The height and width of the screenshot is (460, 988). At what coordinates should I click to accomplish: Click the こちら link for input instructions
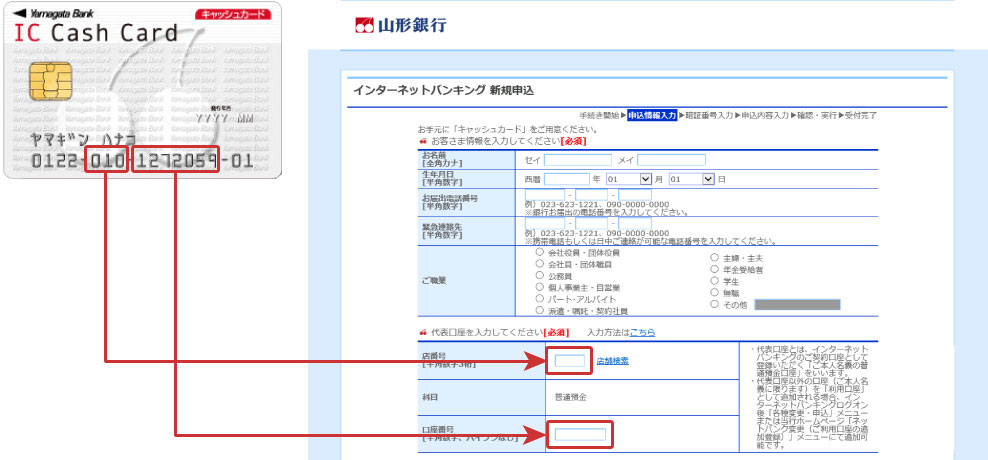pos(642,332)
